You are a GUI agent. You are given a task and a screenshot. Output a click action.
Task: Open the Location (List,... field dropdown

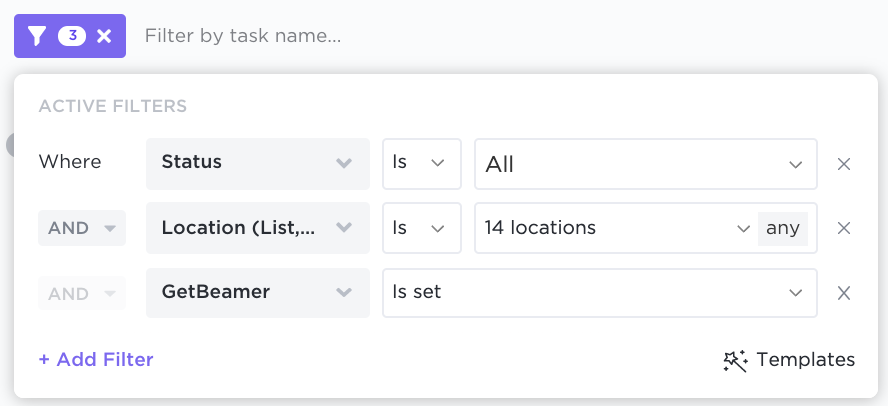[x=258, y=228]
